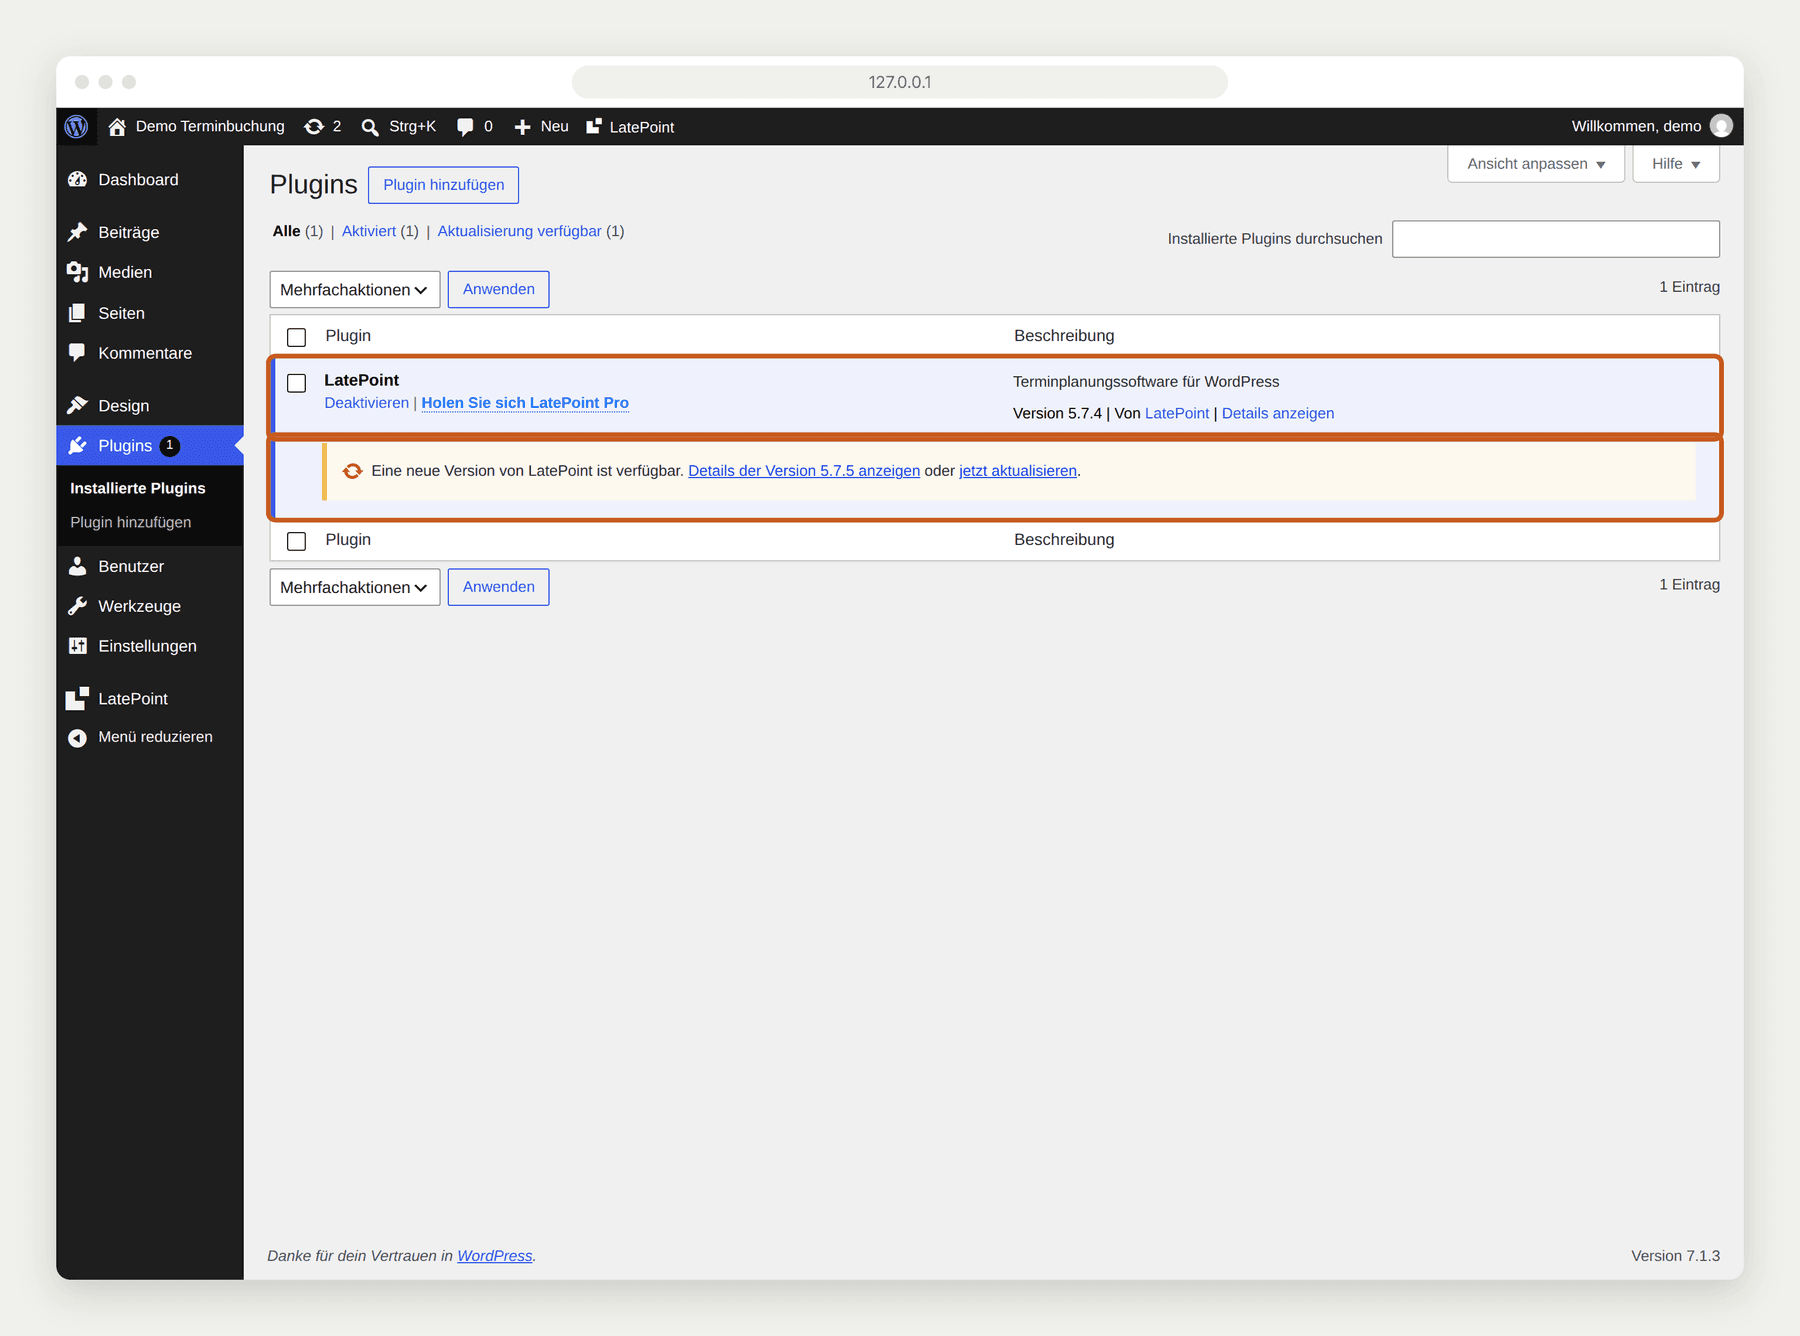This screenshot has width=1800, height=1336.
Task: Click the home icon beside Demo Terminbuchung
Action: pyautogui.click(x=117, y=127)
